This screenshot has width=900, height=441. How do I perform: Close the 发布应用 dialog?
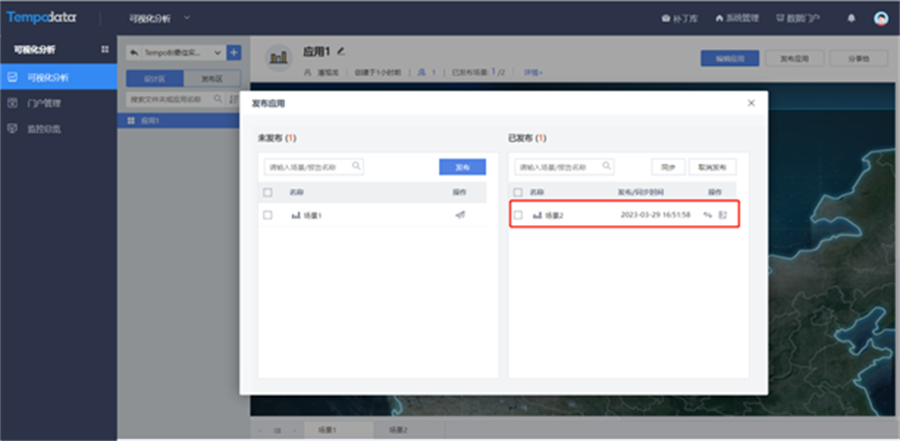(751, 103)
